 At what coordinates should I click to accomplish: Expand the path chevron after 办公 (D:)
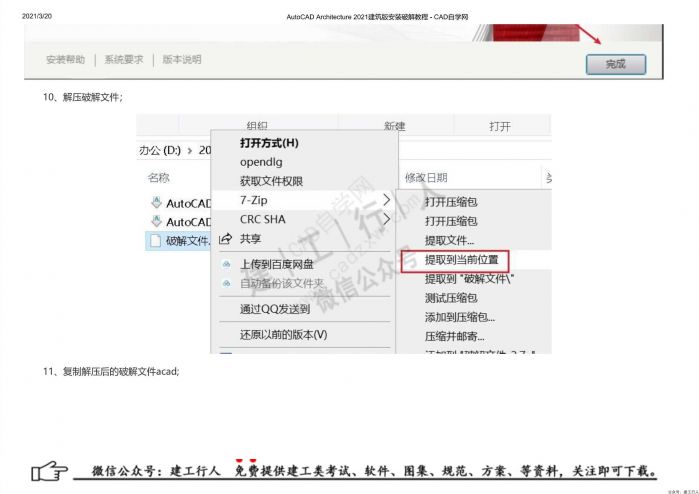pyautogui.click(x=190, y=151)
